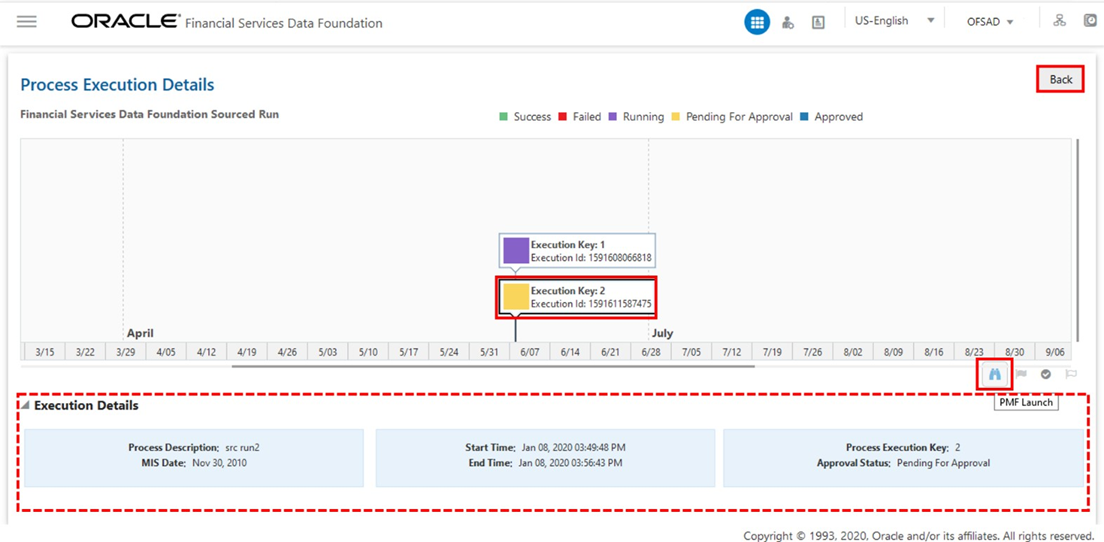Open the US-English language dropdown
Viewport: 1104px width, 542px height.
click(x=894, y=21)
